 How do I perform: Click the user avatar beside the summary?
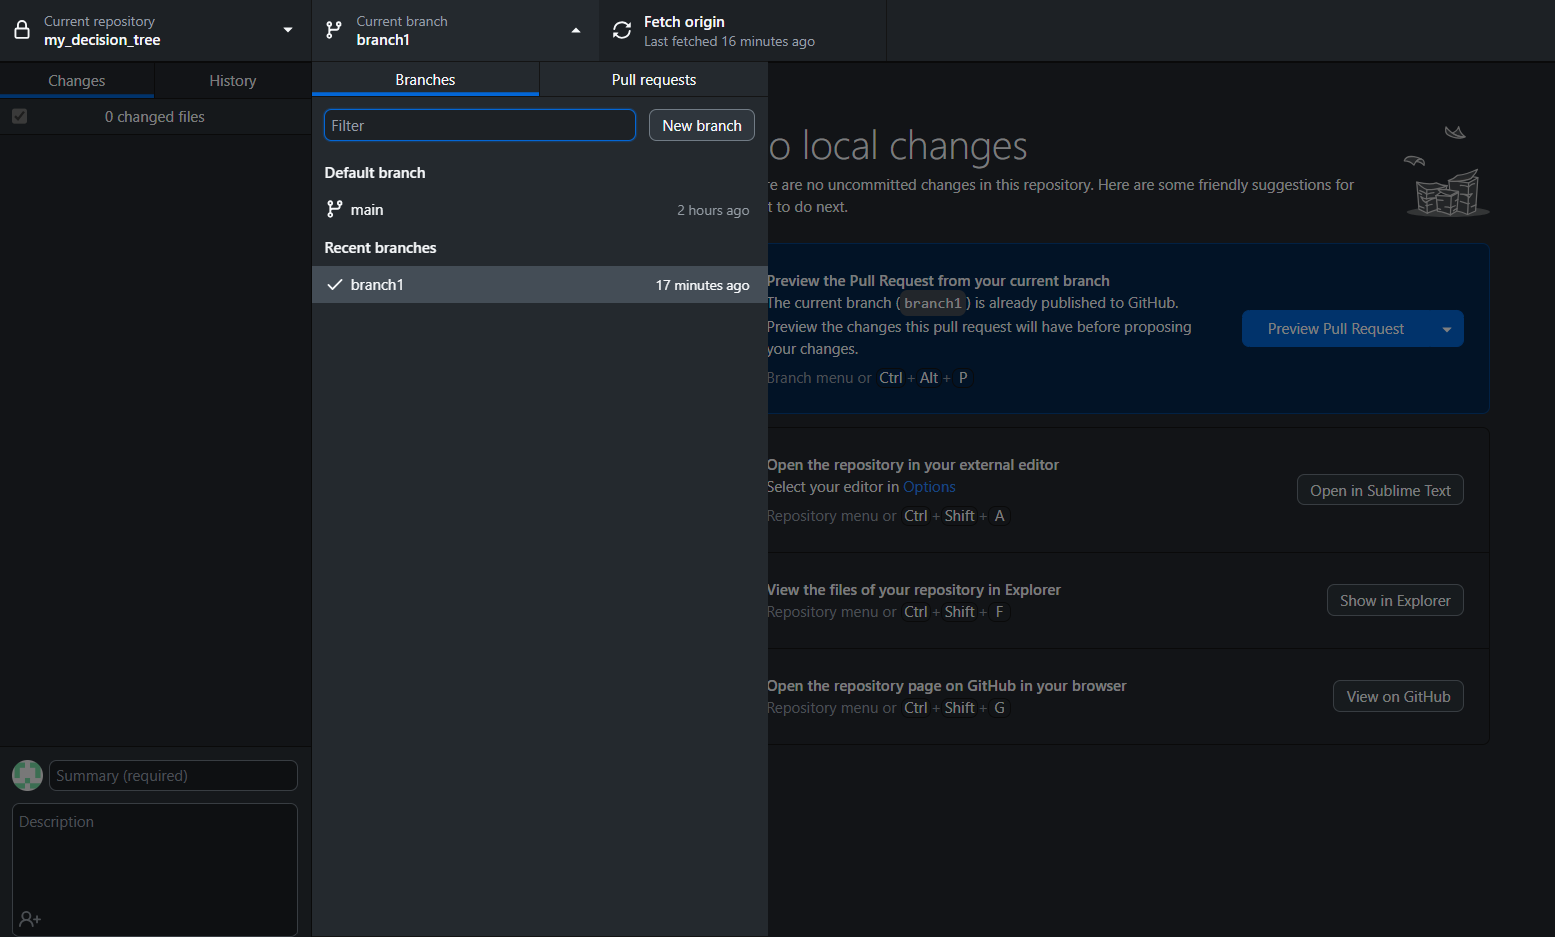27,775
